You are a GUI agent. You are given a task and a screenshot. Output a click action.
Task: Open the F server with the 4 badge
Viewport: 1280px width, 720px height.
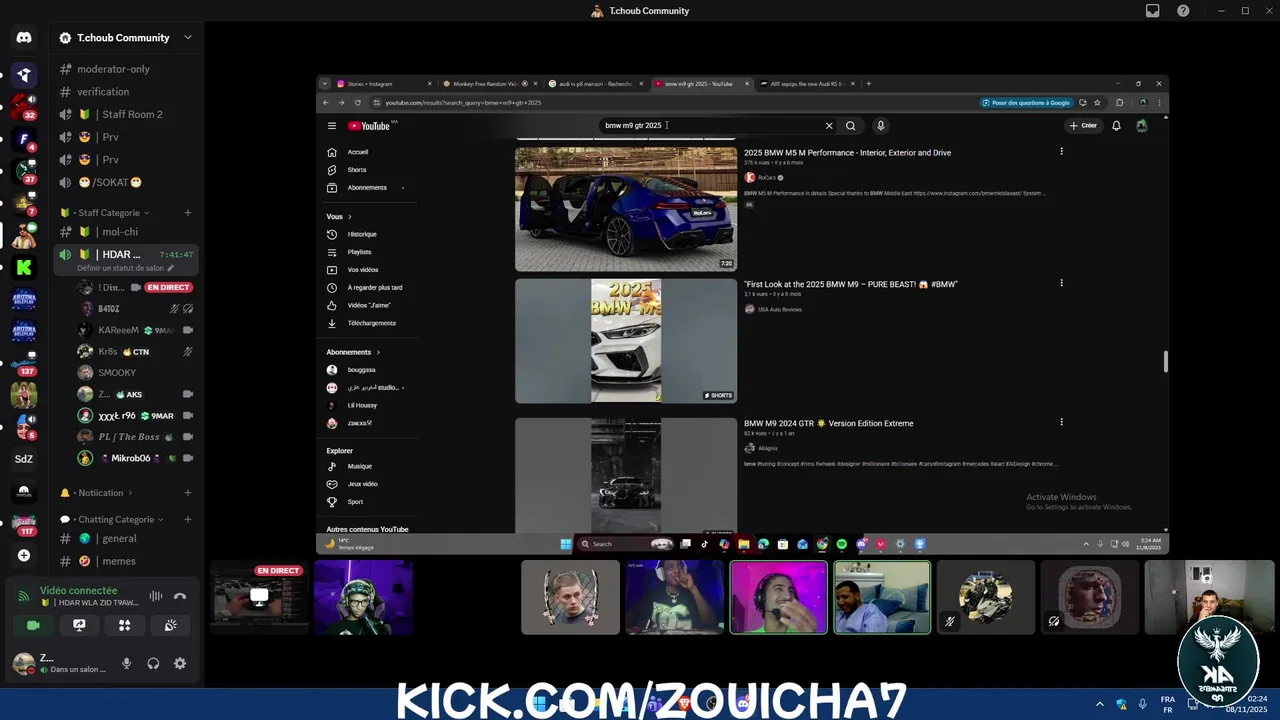pyautogui.click(x=24, y=139)
